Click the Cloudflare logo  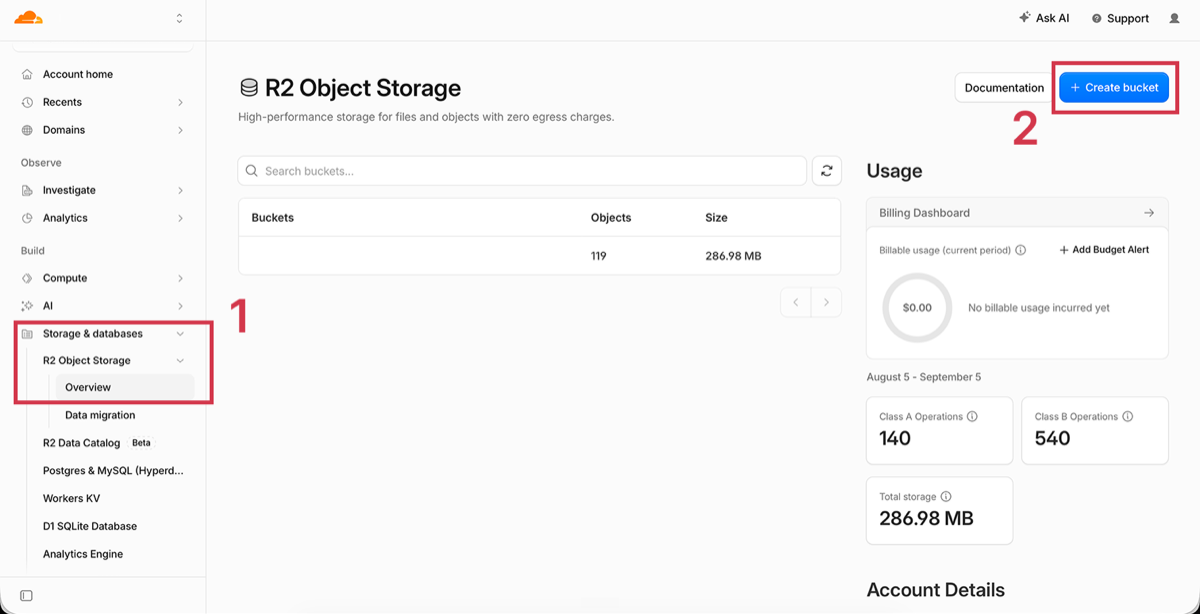(28, 18)
